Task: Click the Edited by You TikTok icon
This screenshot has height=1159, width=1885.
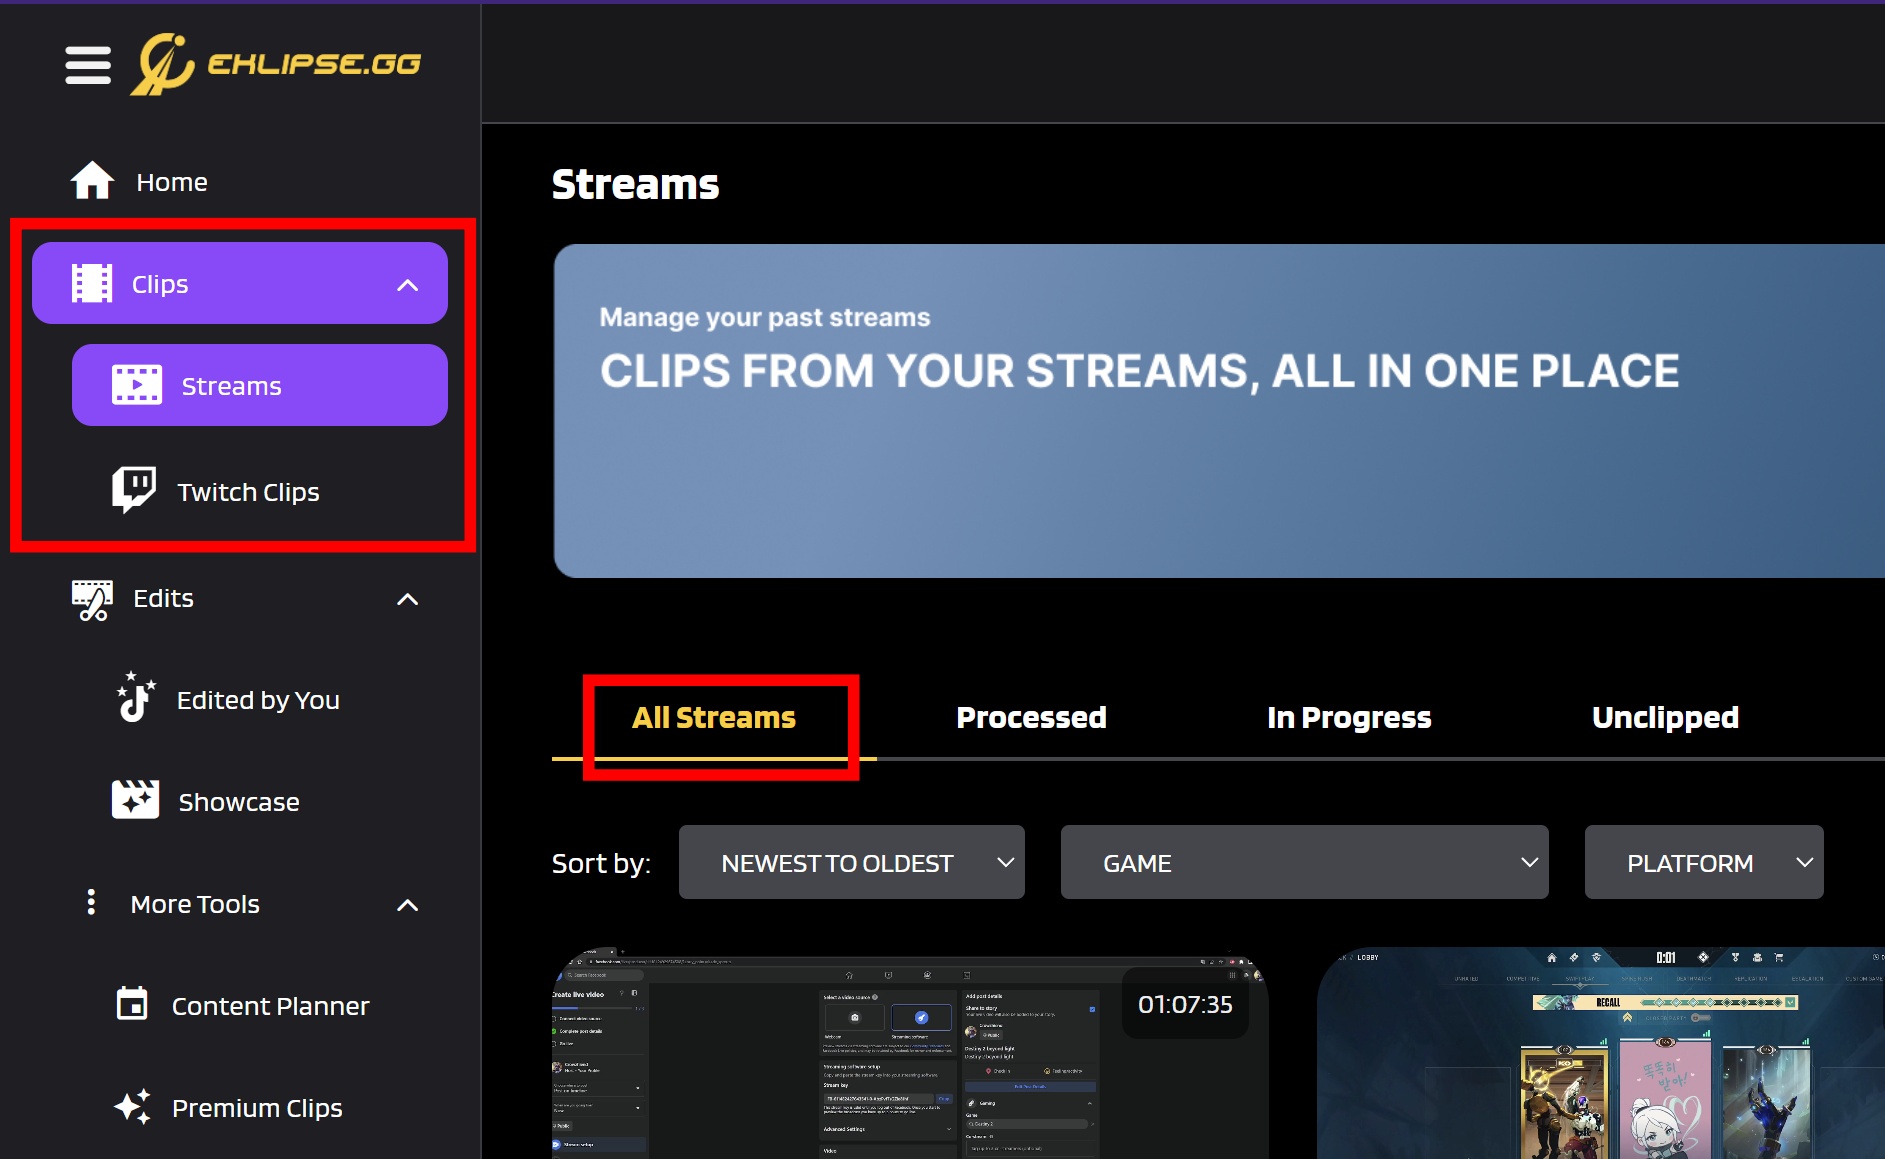Action: click(x=136, y=698)
